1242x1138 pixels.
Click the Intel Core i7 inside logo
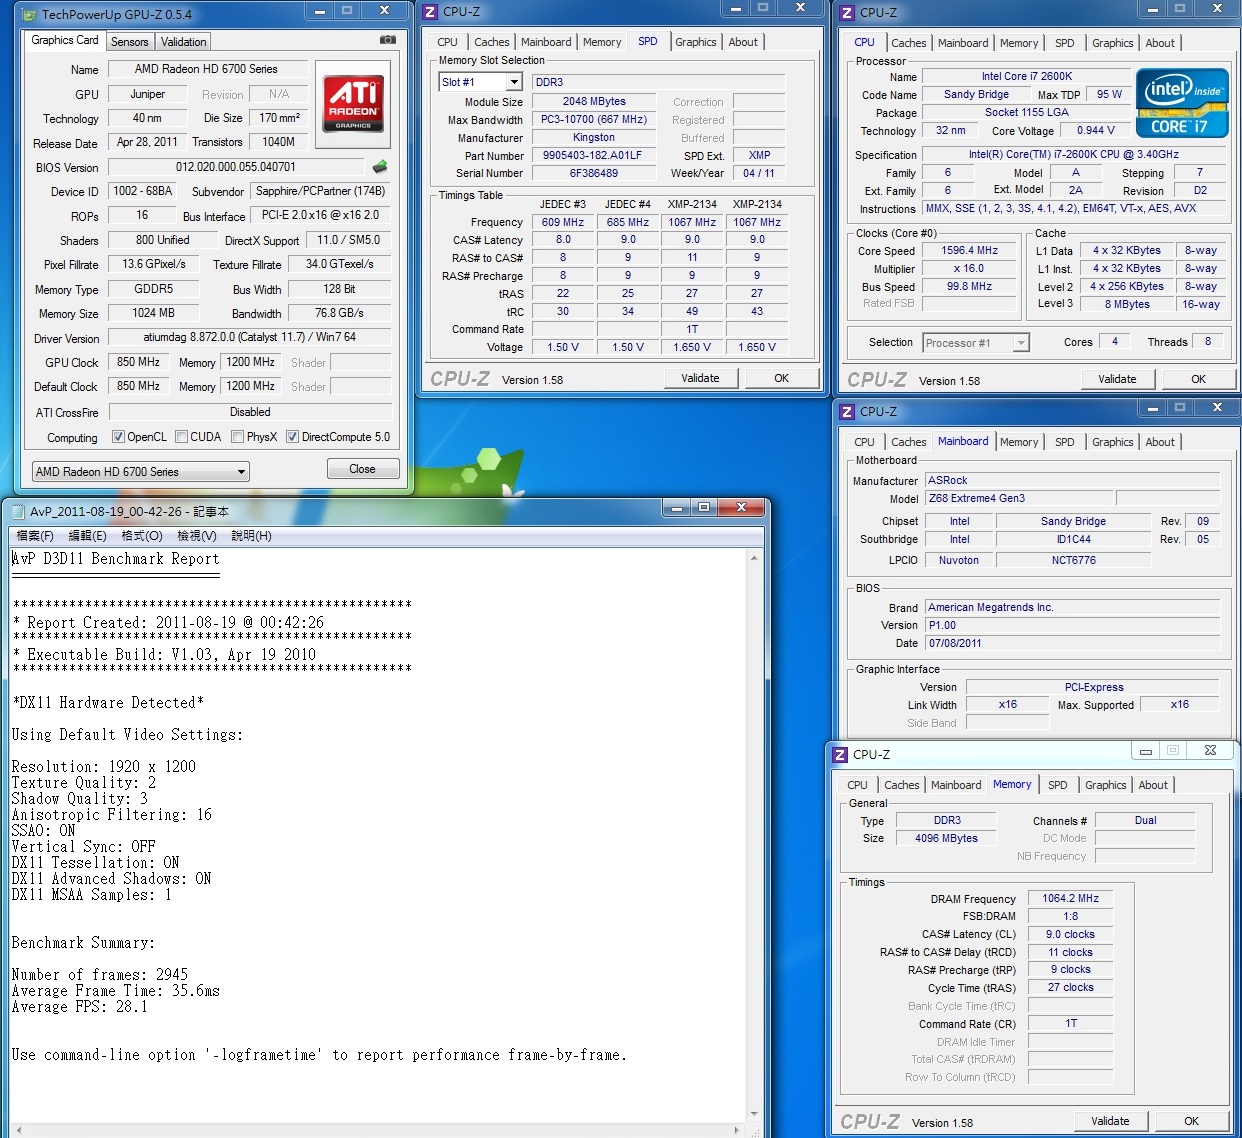[1182, 103]
